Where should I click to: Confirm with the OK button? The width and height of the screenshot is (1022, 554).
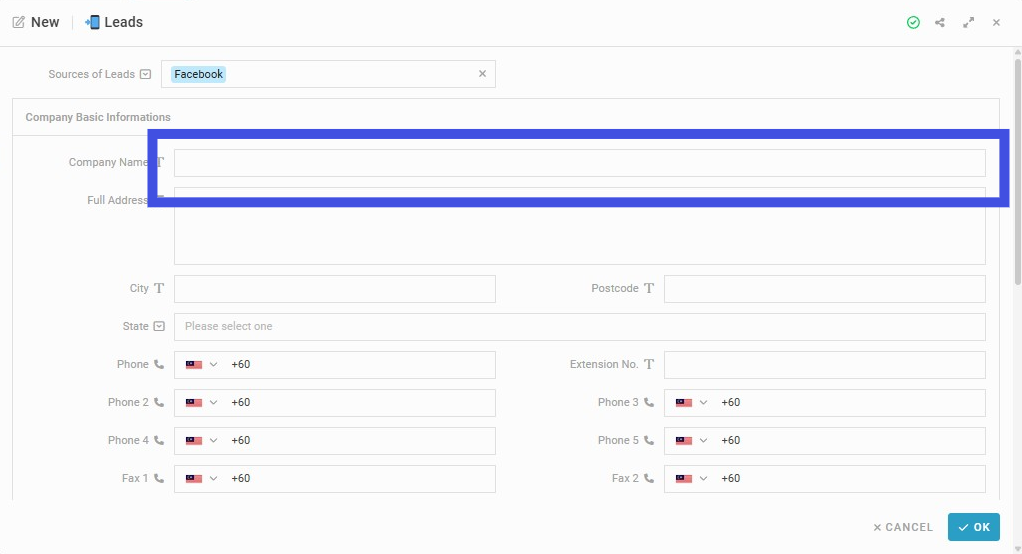974,527
